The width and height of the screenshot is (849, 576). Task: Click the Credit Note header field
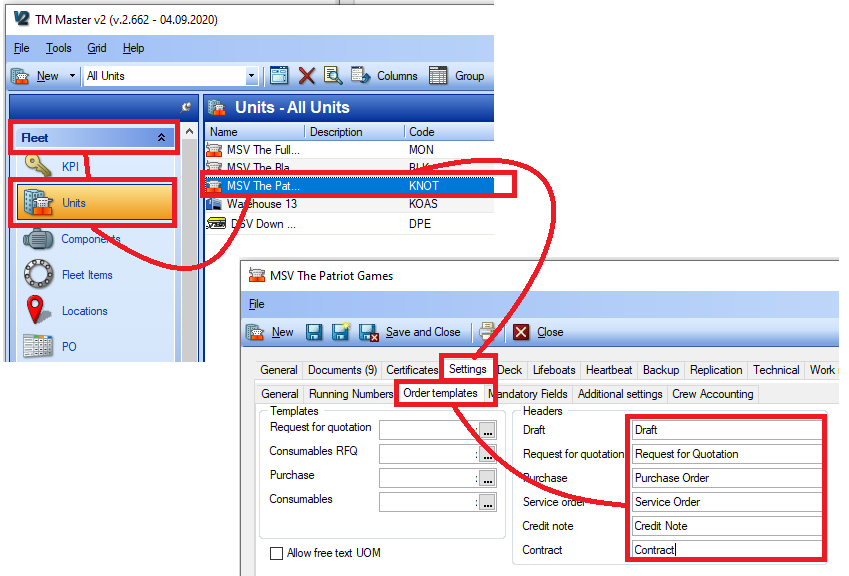pyautogui.click(x=726, y=526)
